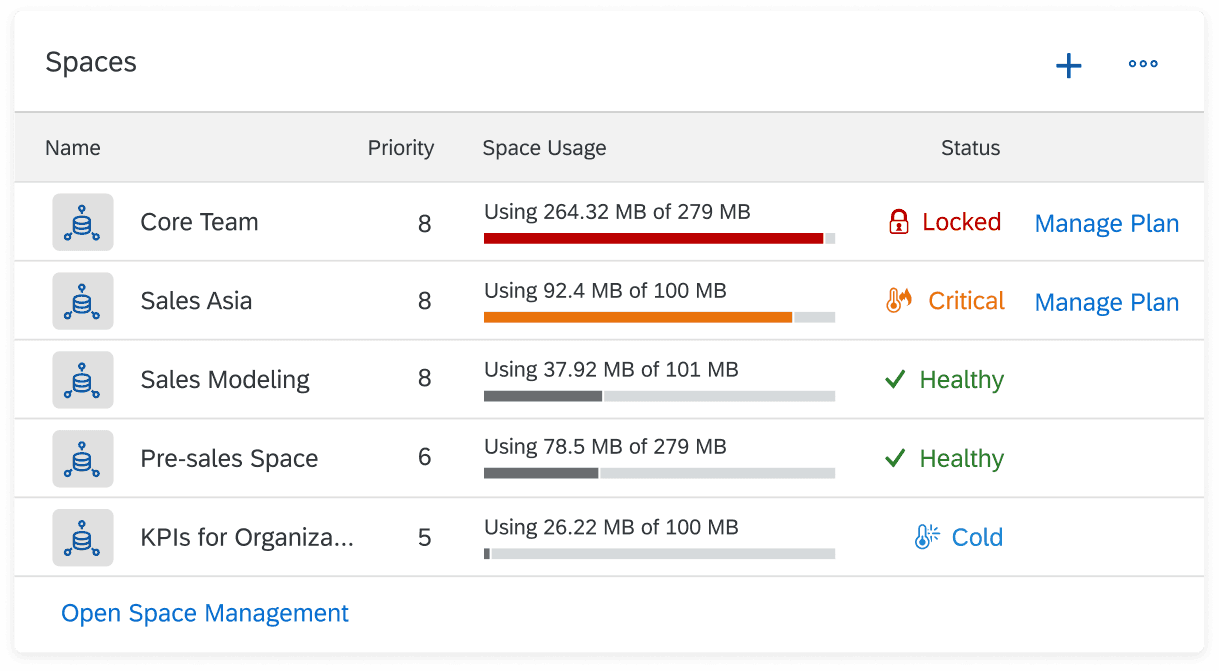The image size is (1219, 671).
Task: Click the KPIs for Organization space icon
Action: 83,538
